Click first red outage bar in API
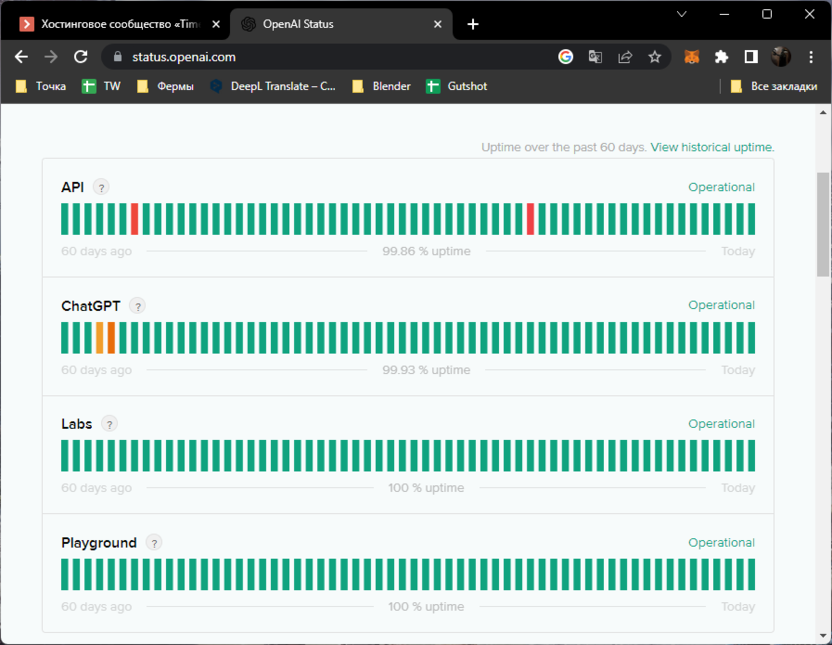 [134, 219]
